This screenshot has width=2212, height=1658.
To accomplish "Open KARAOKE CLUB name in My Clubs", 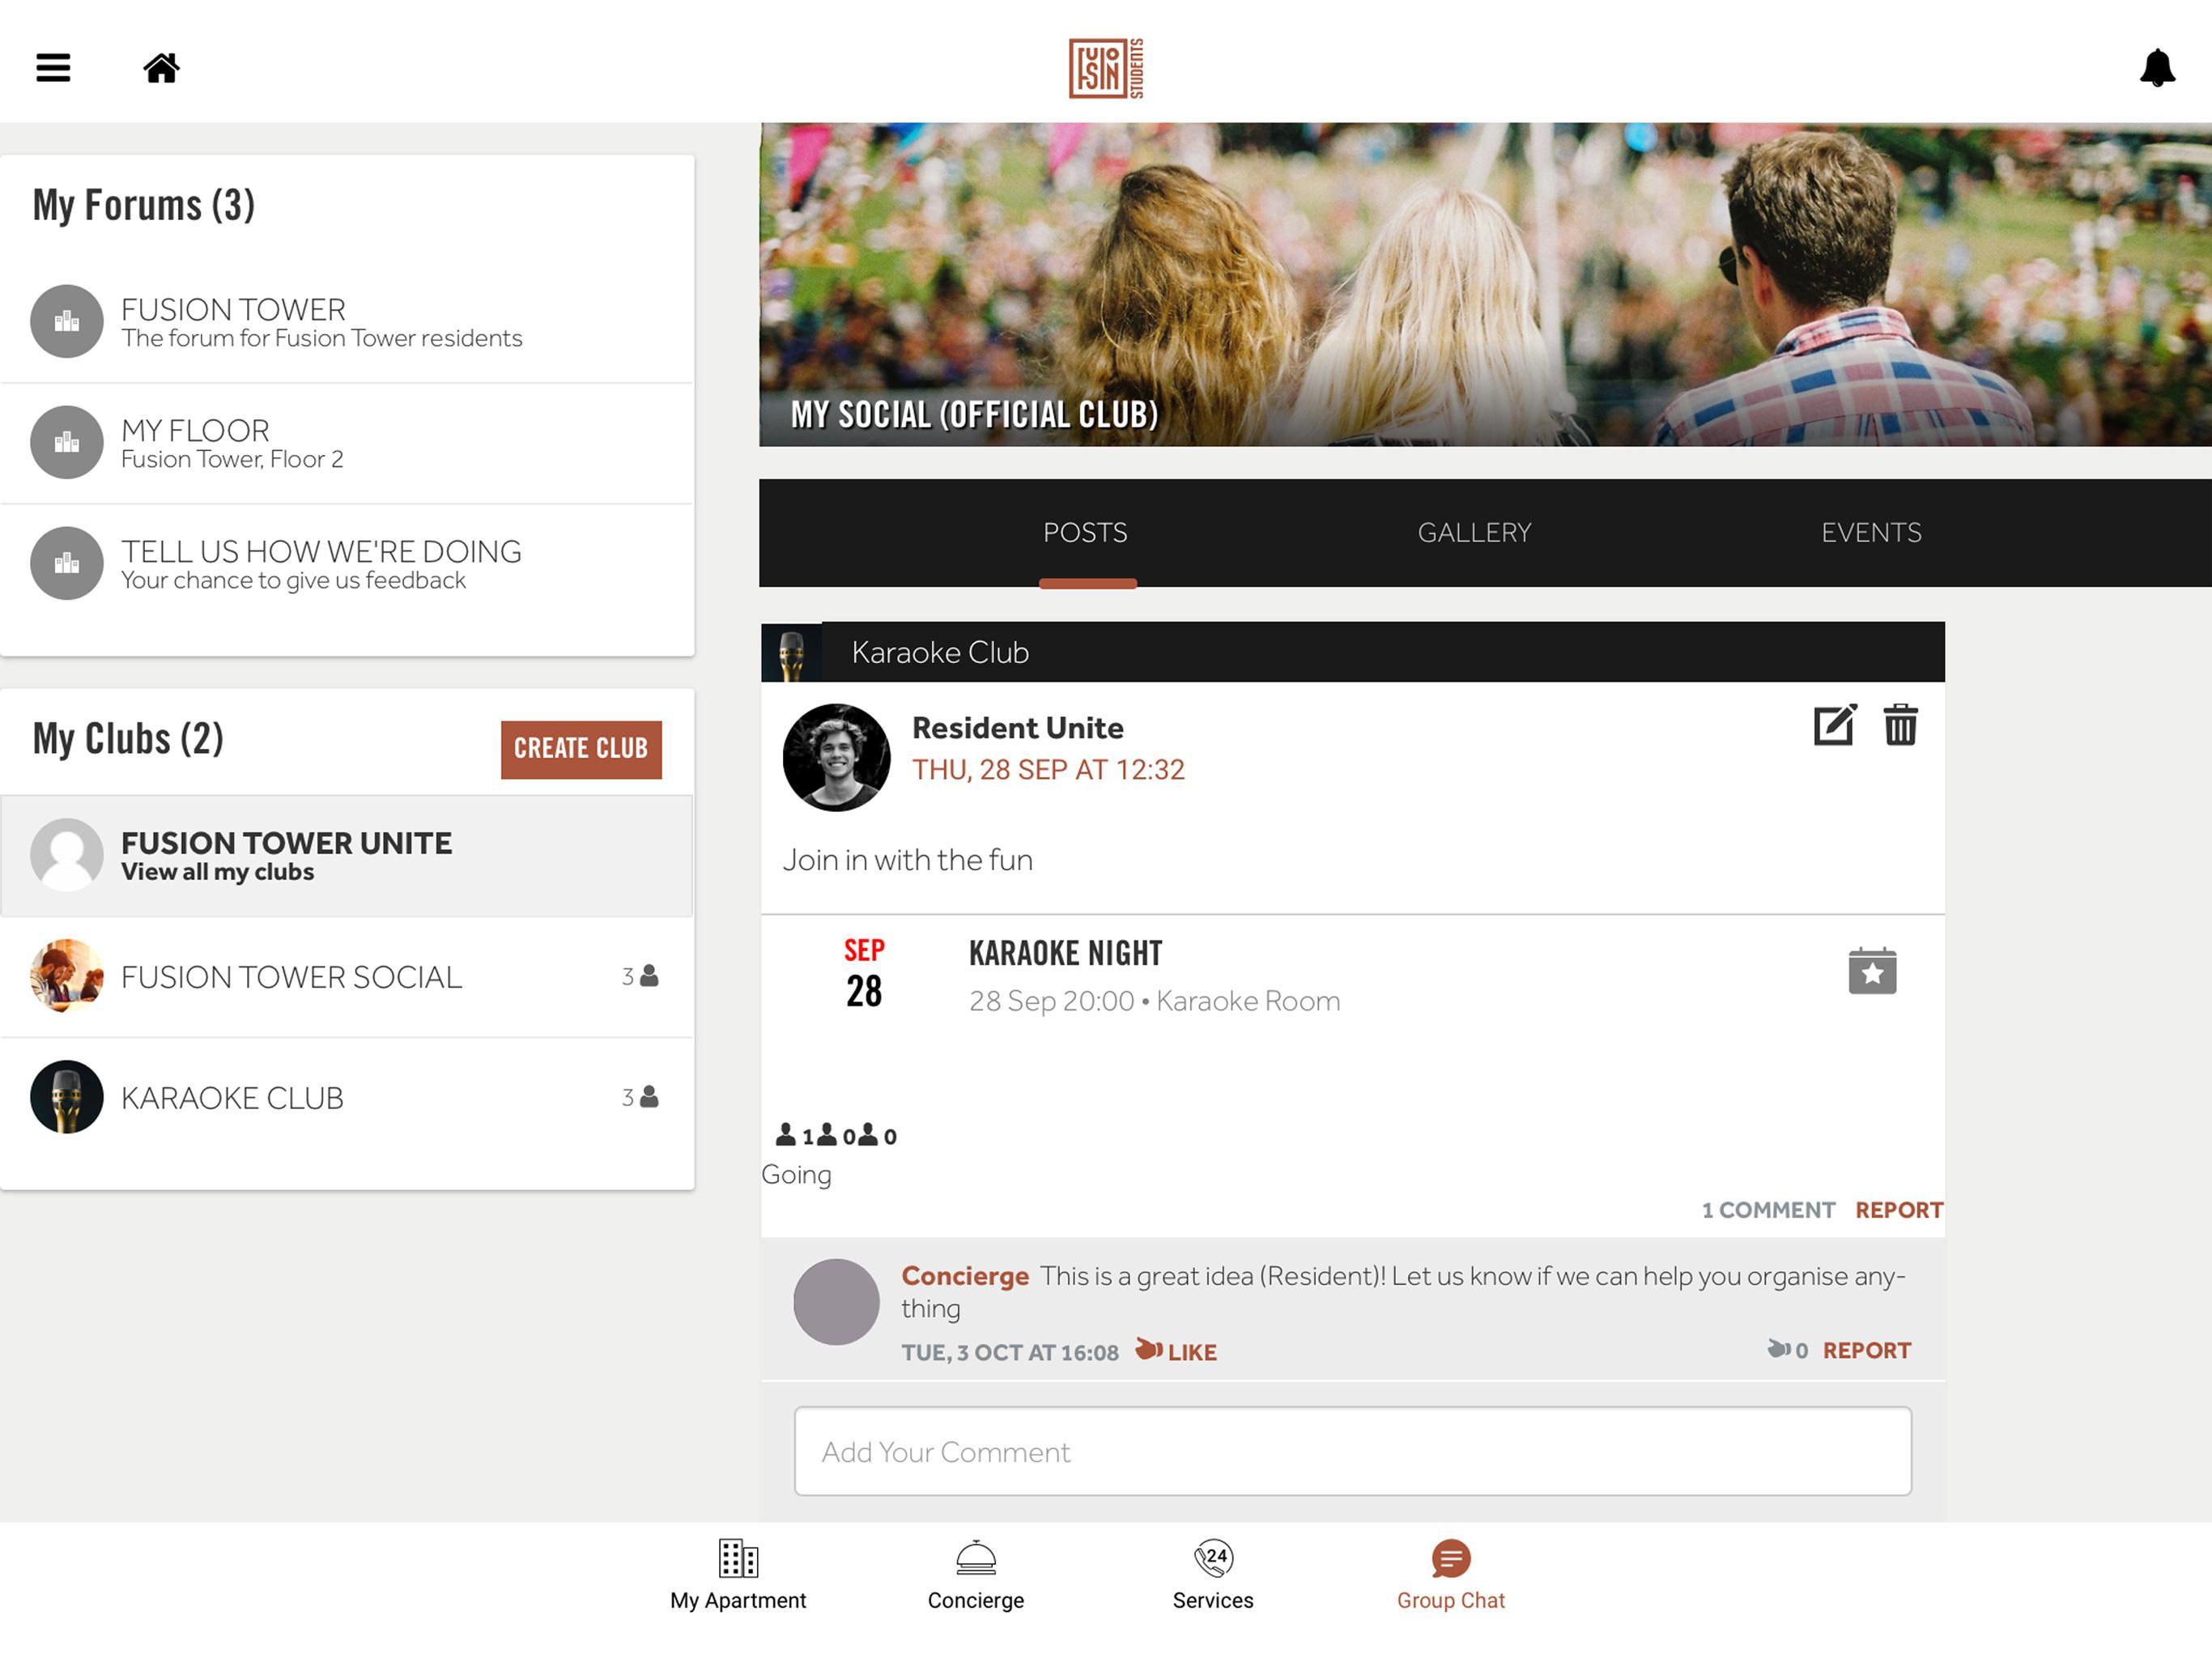I will click(x=232, y=1097).
